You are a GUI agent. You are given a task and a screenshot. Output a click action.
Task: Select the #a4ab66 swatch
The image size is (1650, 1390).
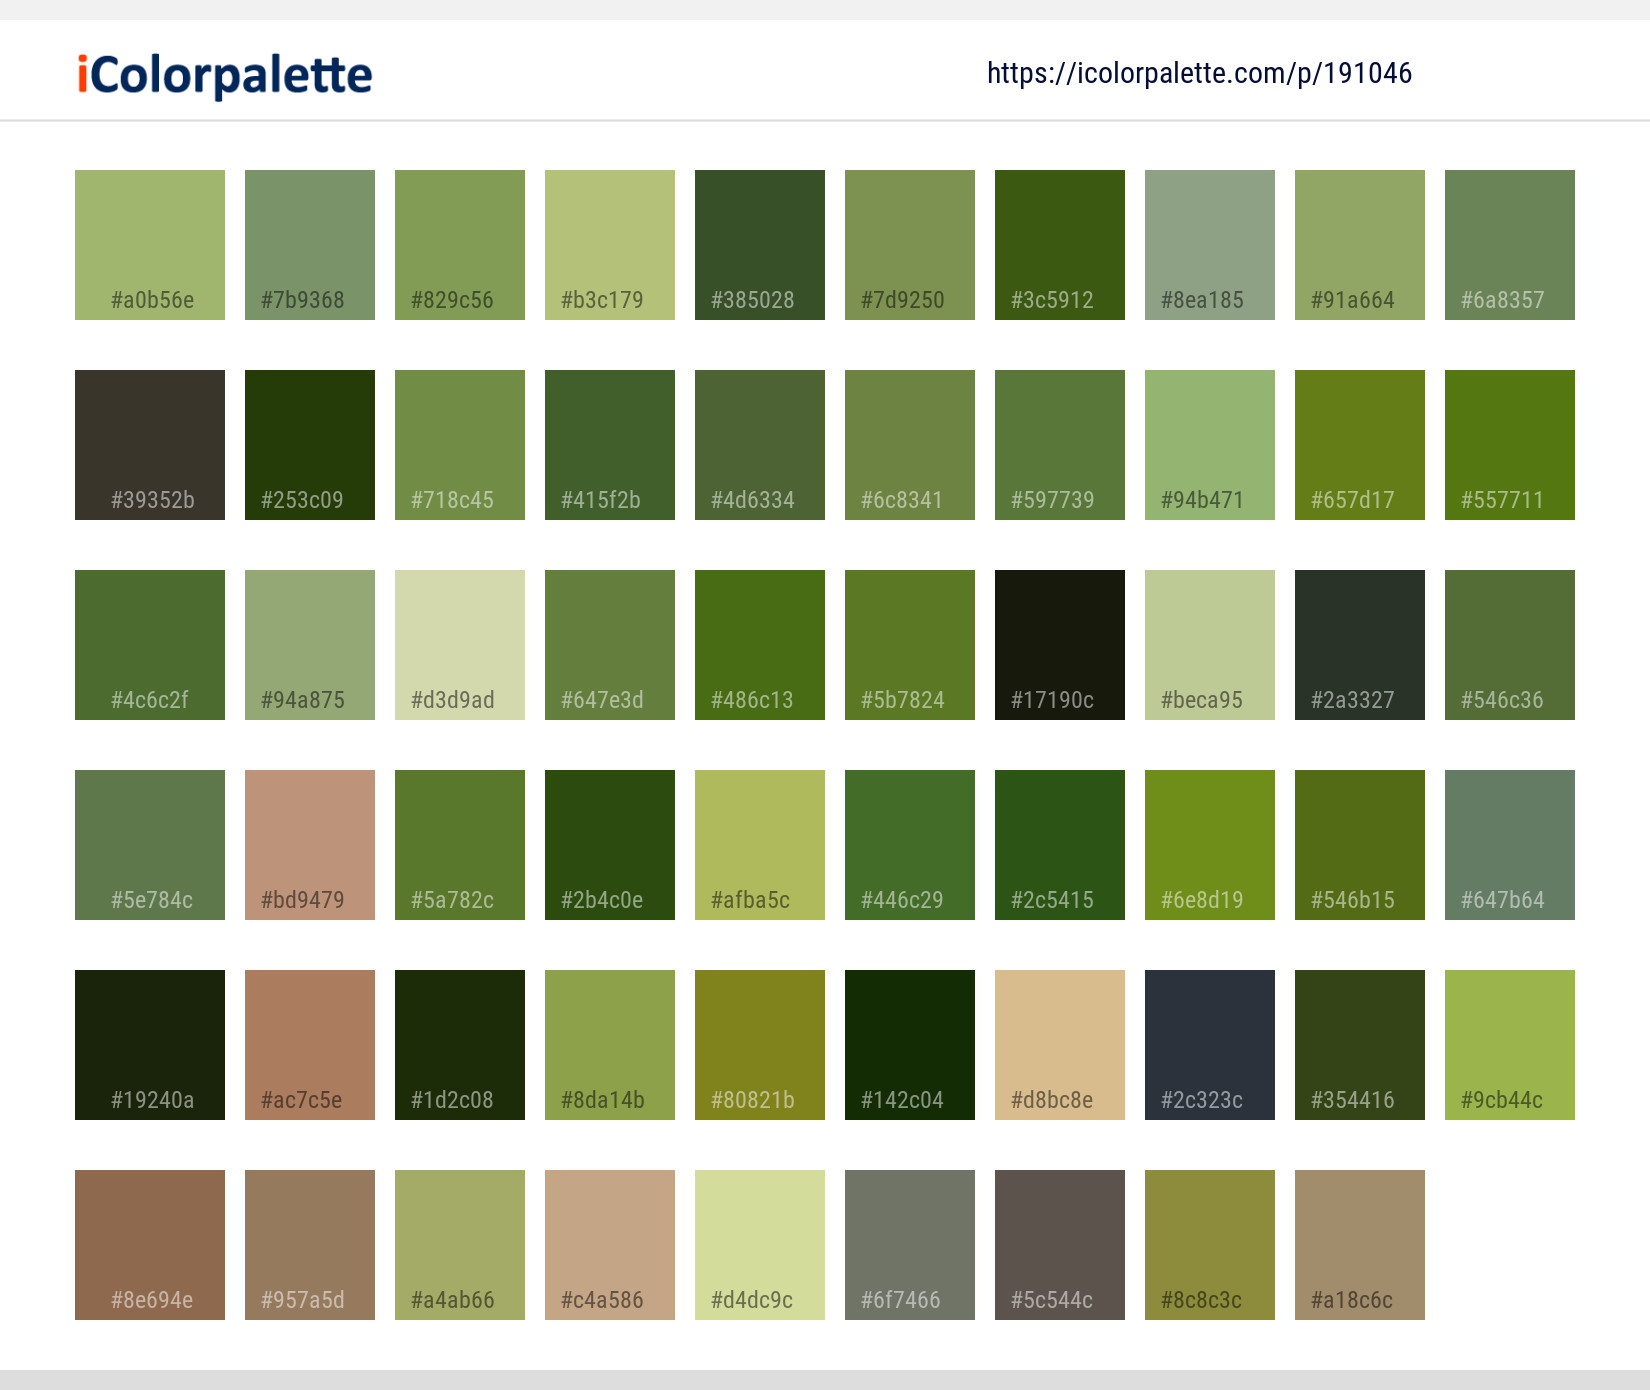click(460, 1245)
